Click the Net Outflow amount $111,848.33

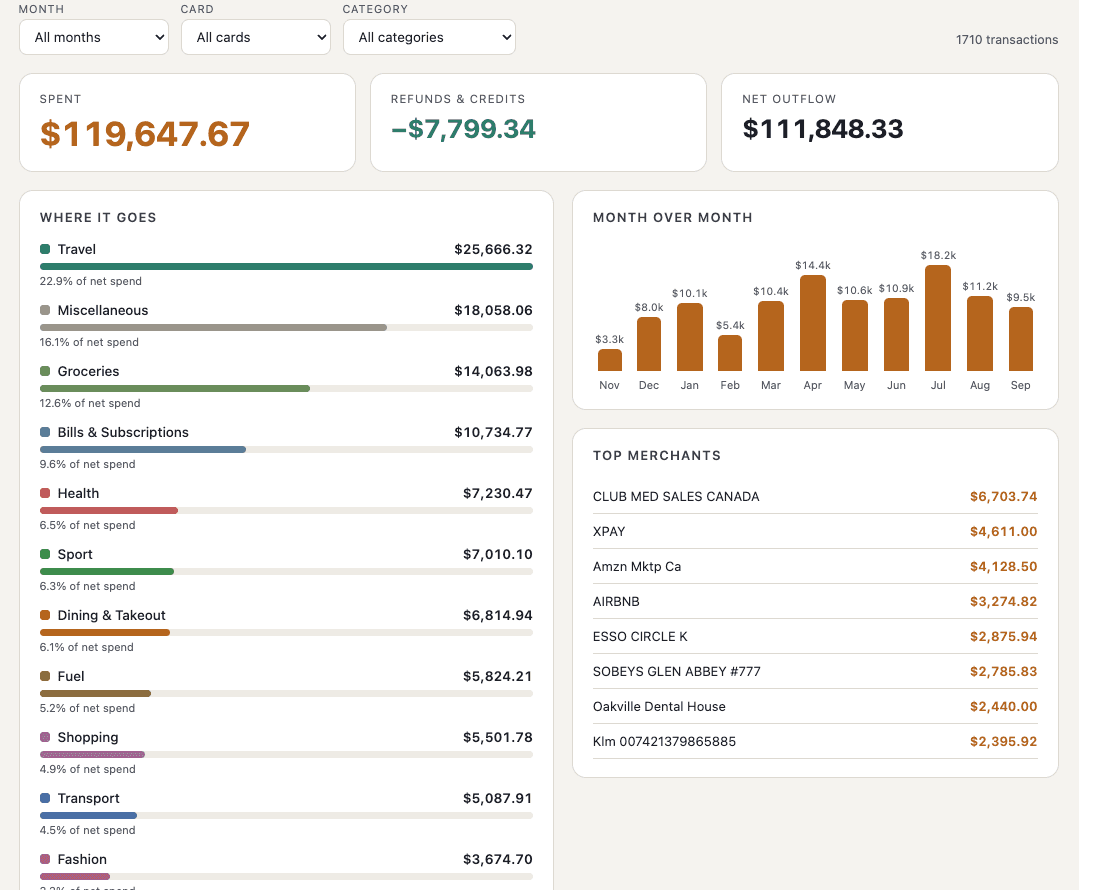coord(823,129)
